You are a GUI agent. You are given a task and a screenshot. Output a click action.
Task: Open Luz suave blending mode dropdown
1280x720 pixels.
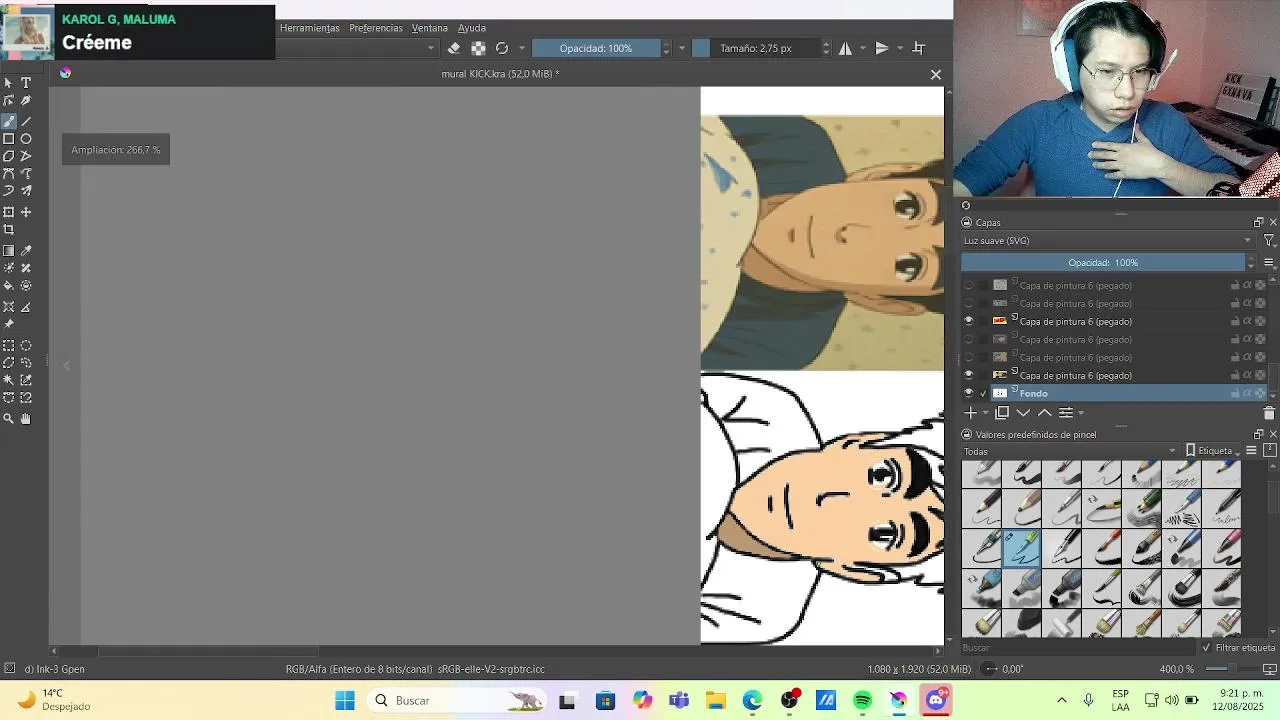pos(1108,241)
